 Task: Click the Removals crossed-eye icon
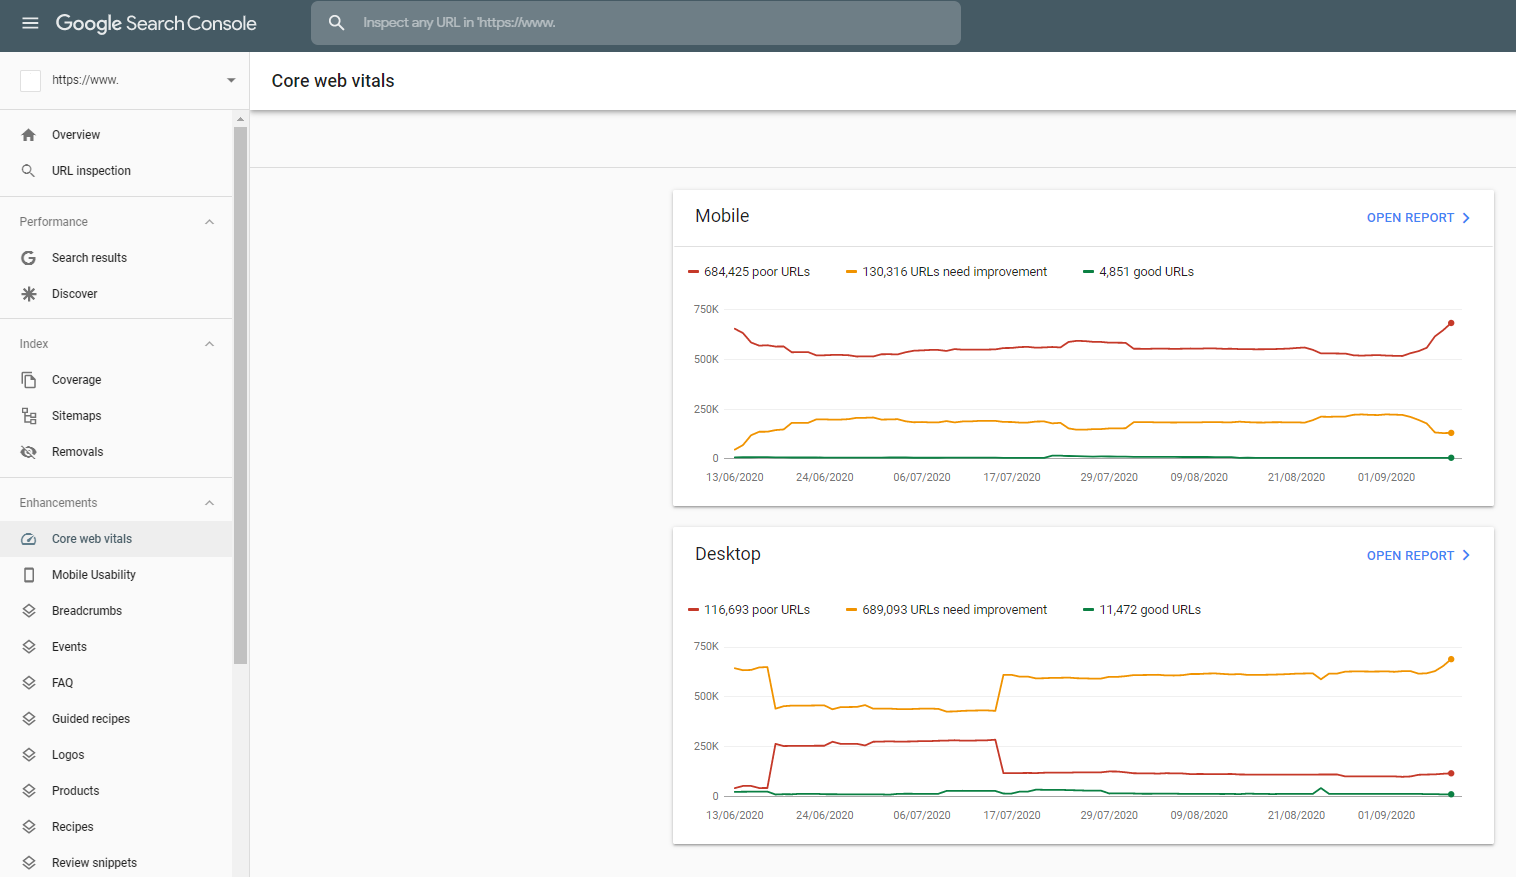click(29, 452)
